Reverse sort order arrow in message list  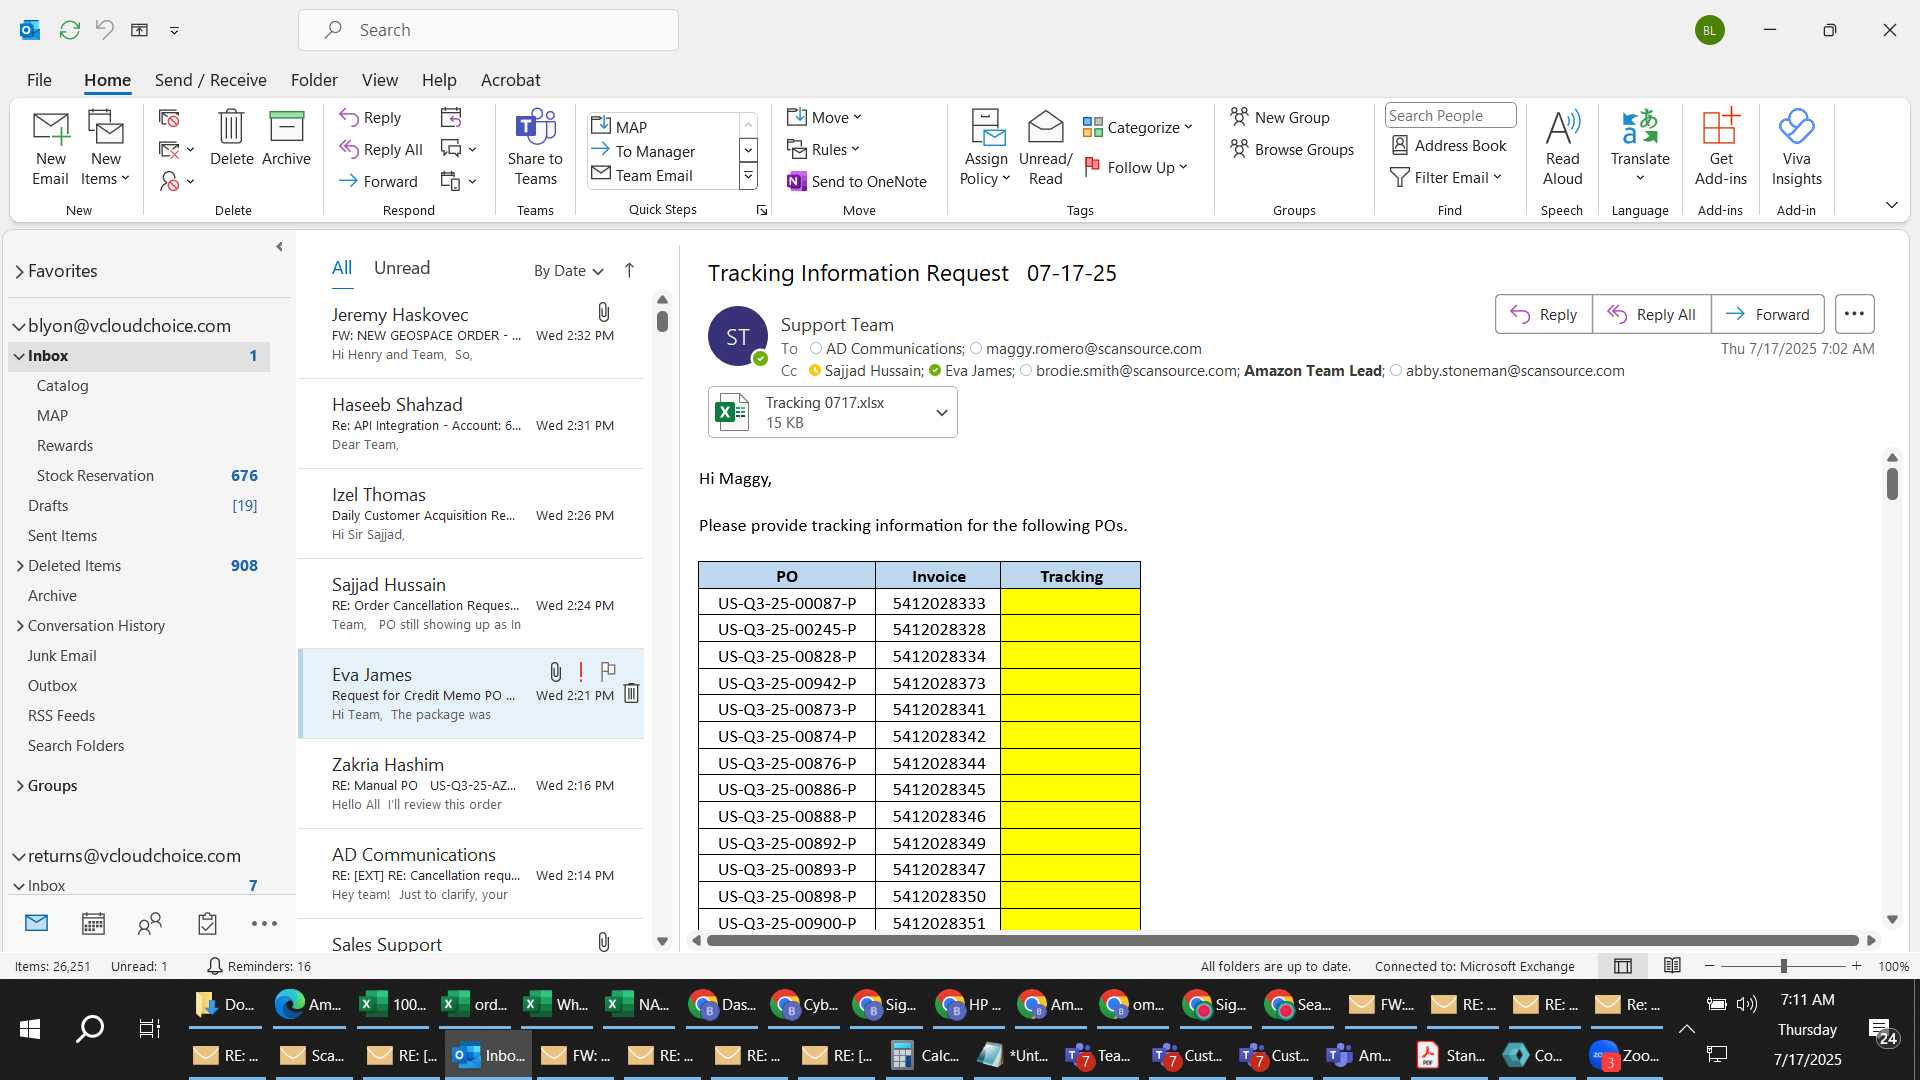point(629,270)
